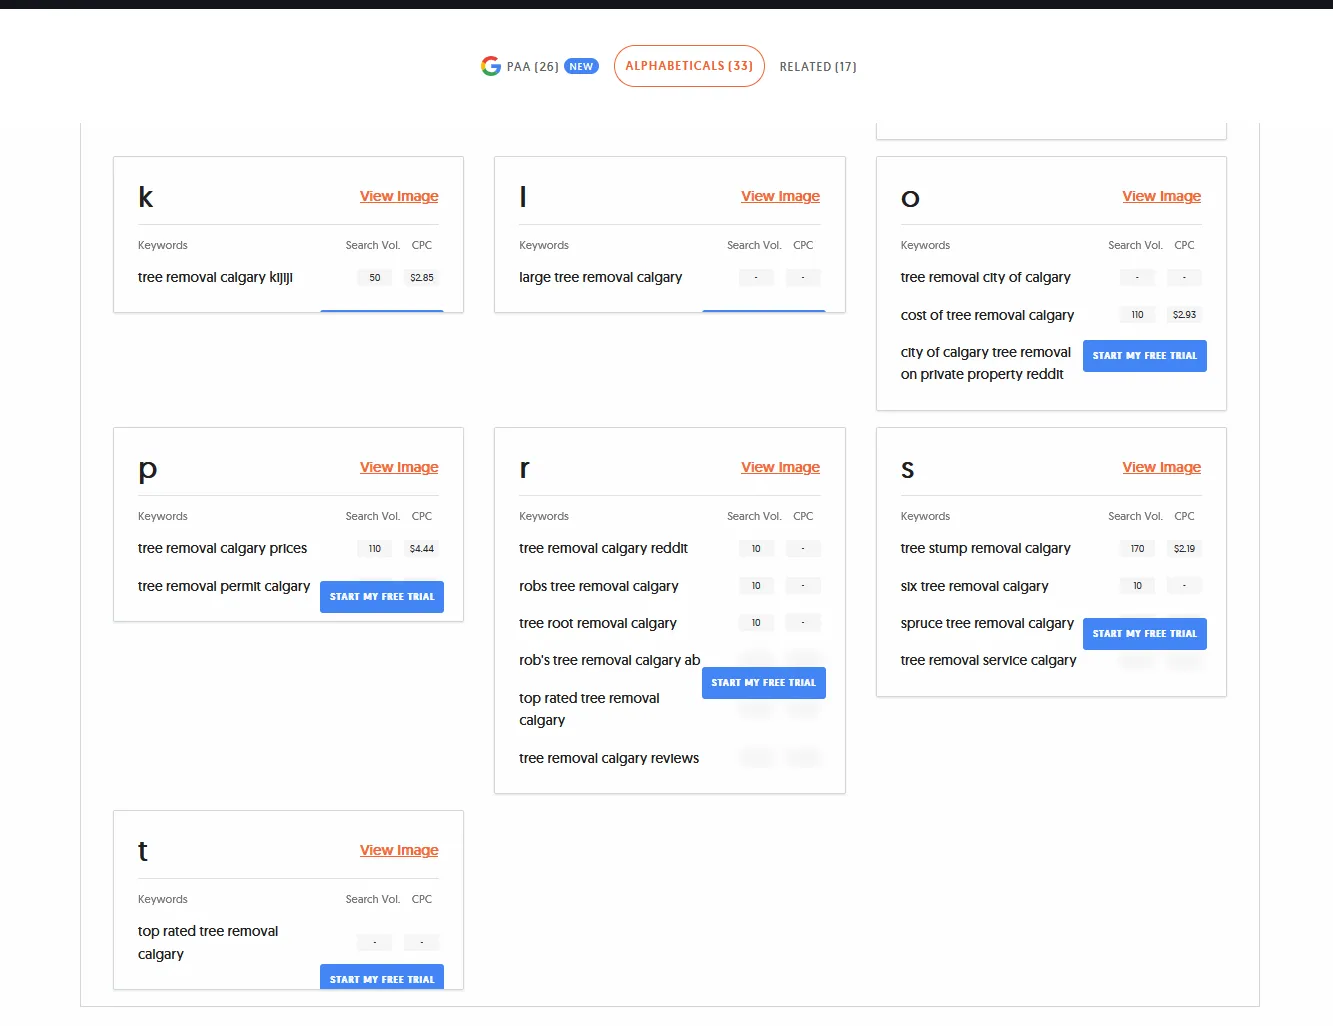Open View Image for letter p

tap(399, 467)
